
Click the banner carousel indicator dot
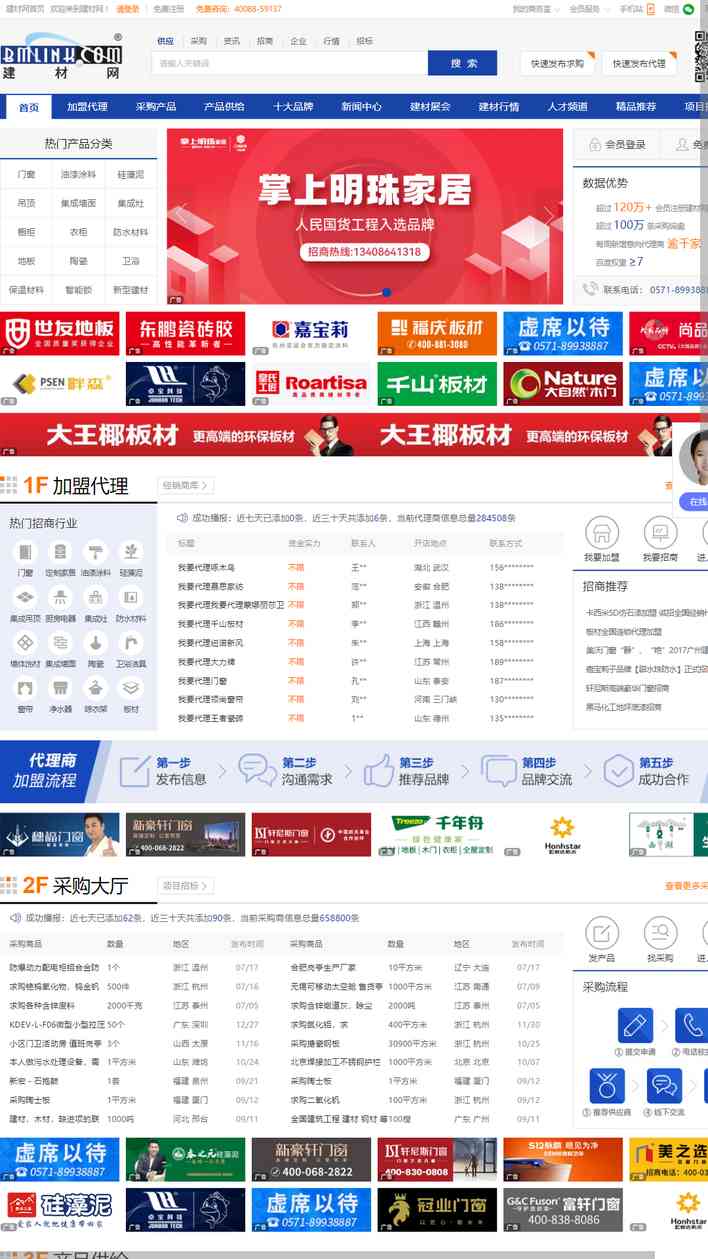pyautogui.click(x=386, y=293)
